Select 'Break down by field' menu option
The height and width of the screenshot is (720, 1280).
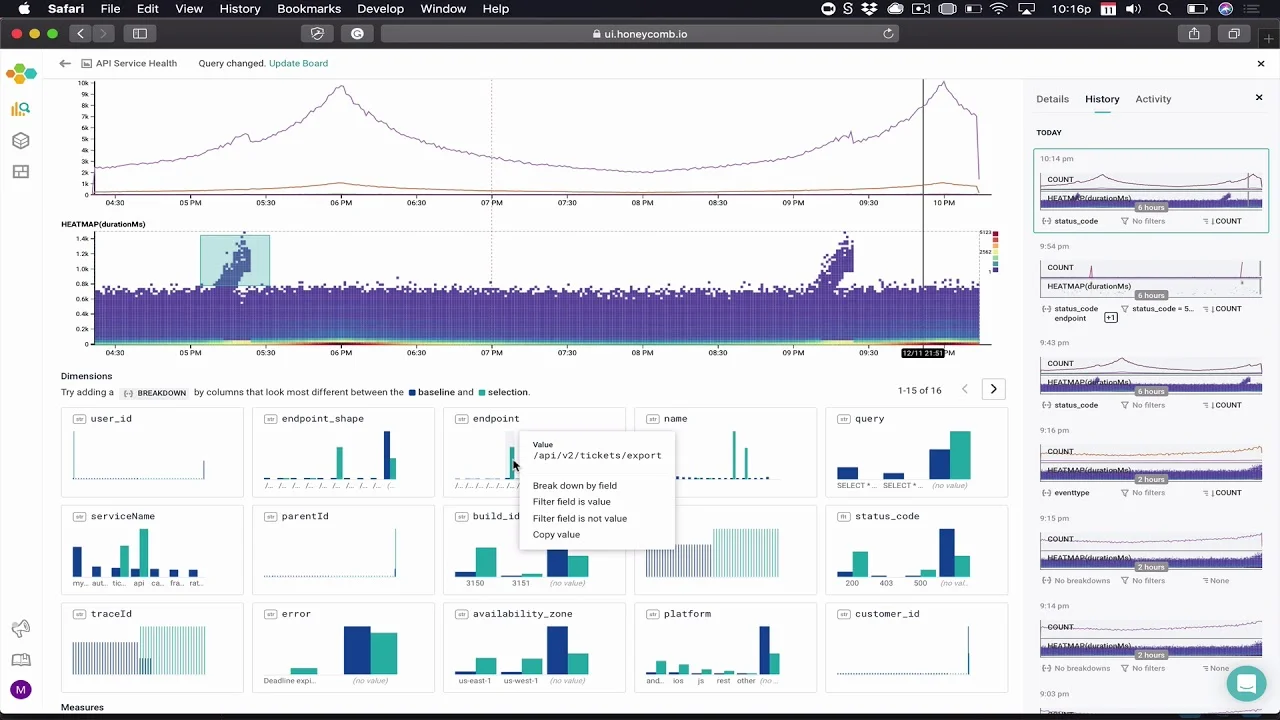pos(574,486)
